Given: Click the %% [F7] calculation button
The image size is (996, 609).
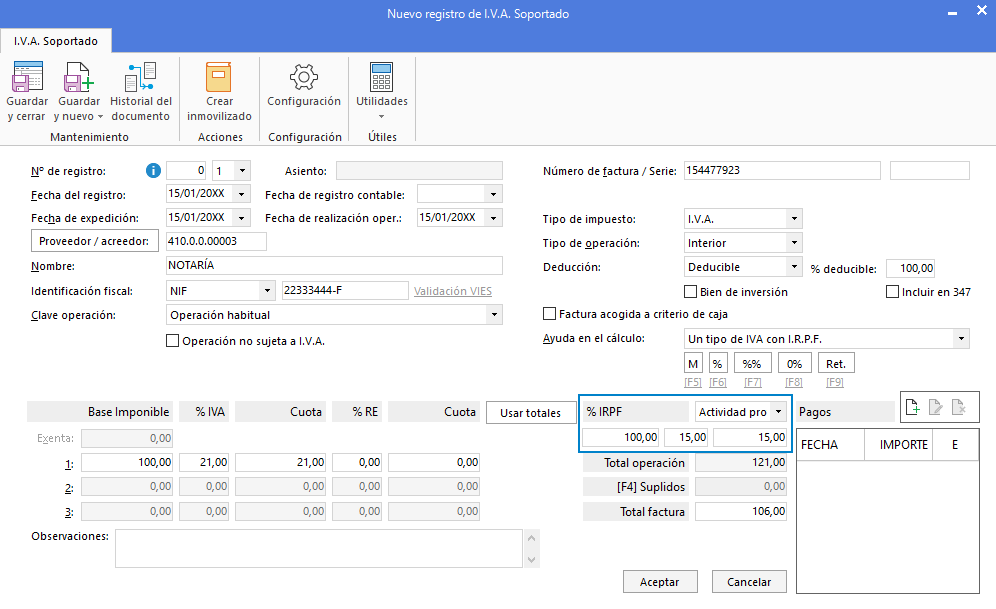Looking at the screenshot, I should (x=752, y=364).
